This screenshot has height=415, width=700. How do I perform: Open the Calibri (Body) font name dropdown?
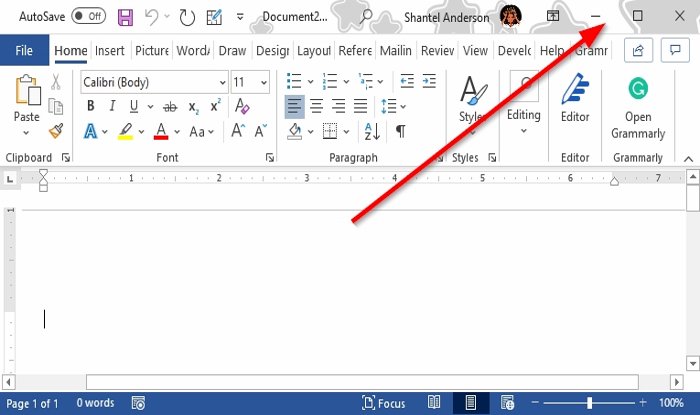(x=154, y=82)
